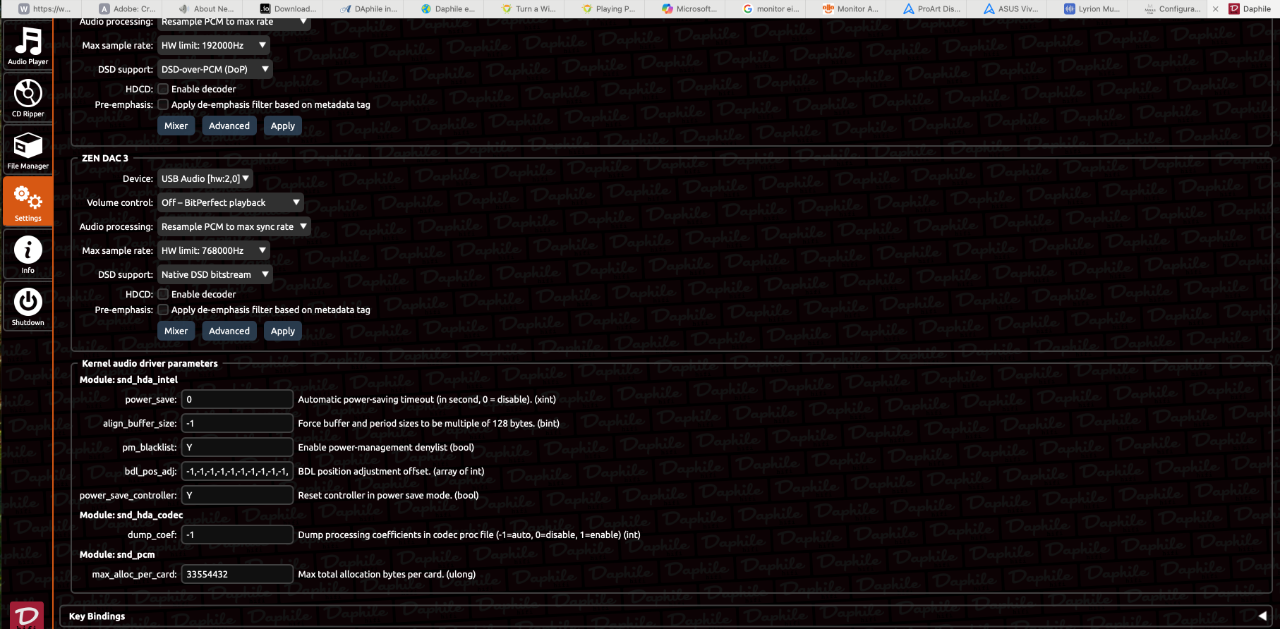Image resolution: width=1280 pixels, height=629 pixels.
Task: Click Max total allocation bytes per card text
Action: [386, 574]
